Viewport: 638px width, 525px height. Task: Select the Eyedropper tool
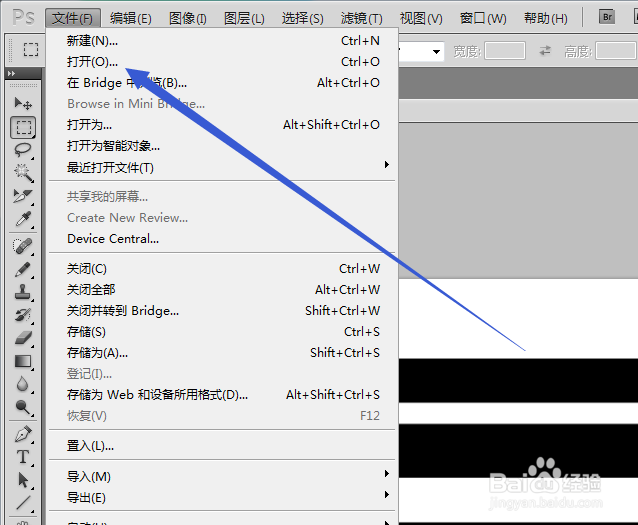tap(23, 219)
